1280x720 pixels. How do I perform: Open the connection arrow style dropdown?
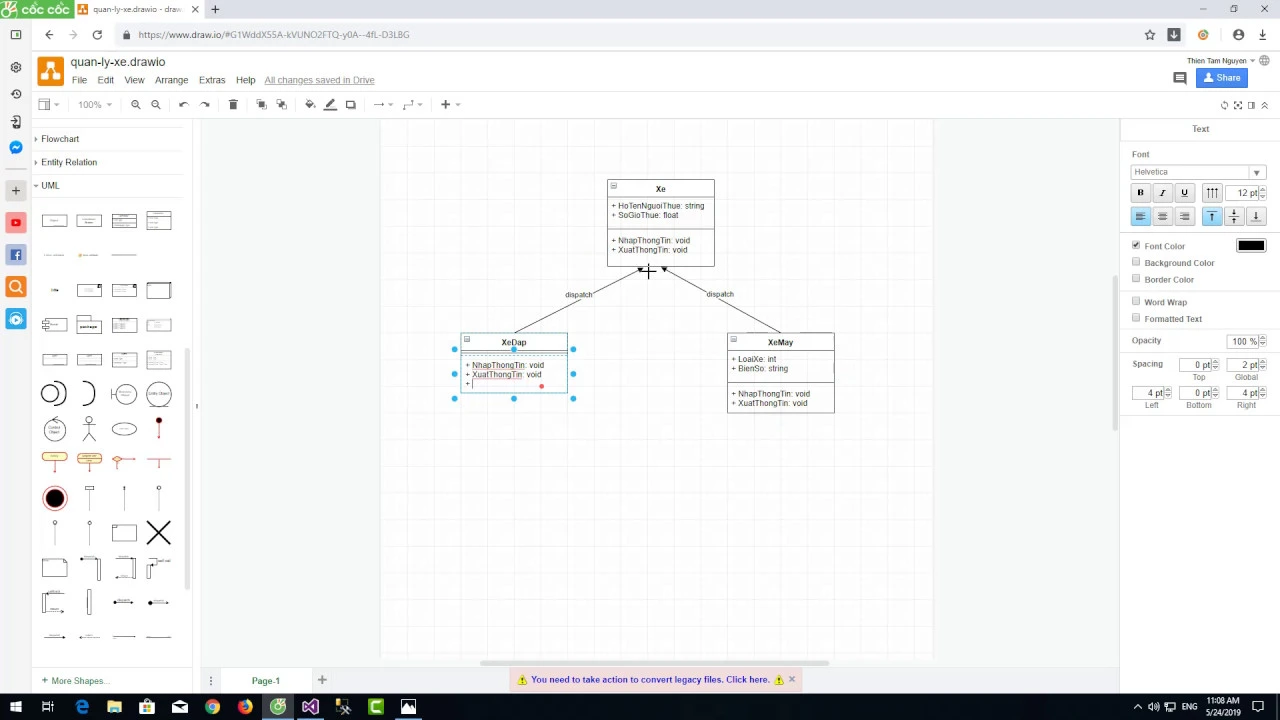(384, 104)
